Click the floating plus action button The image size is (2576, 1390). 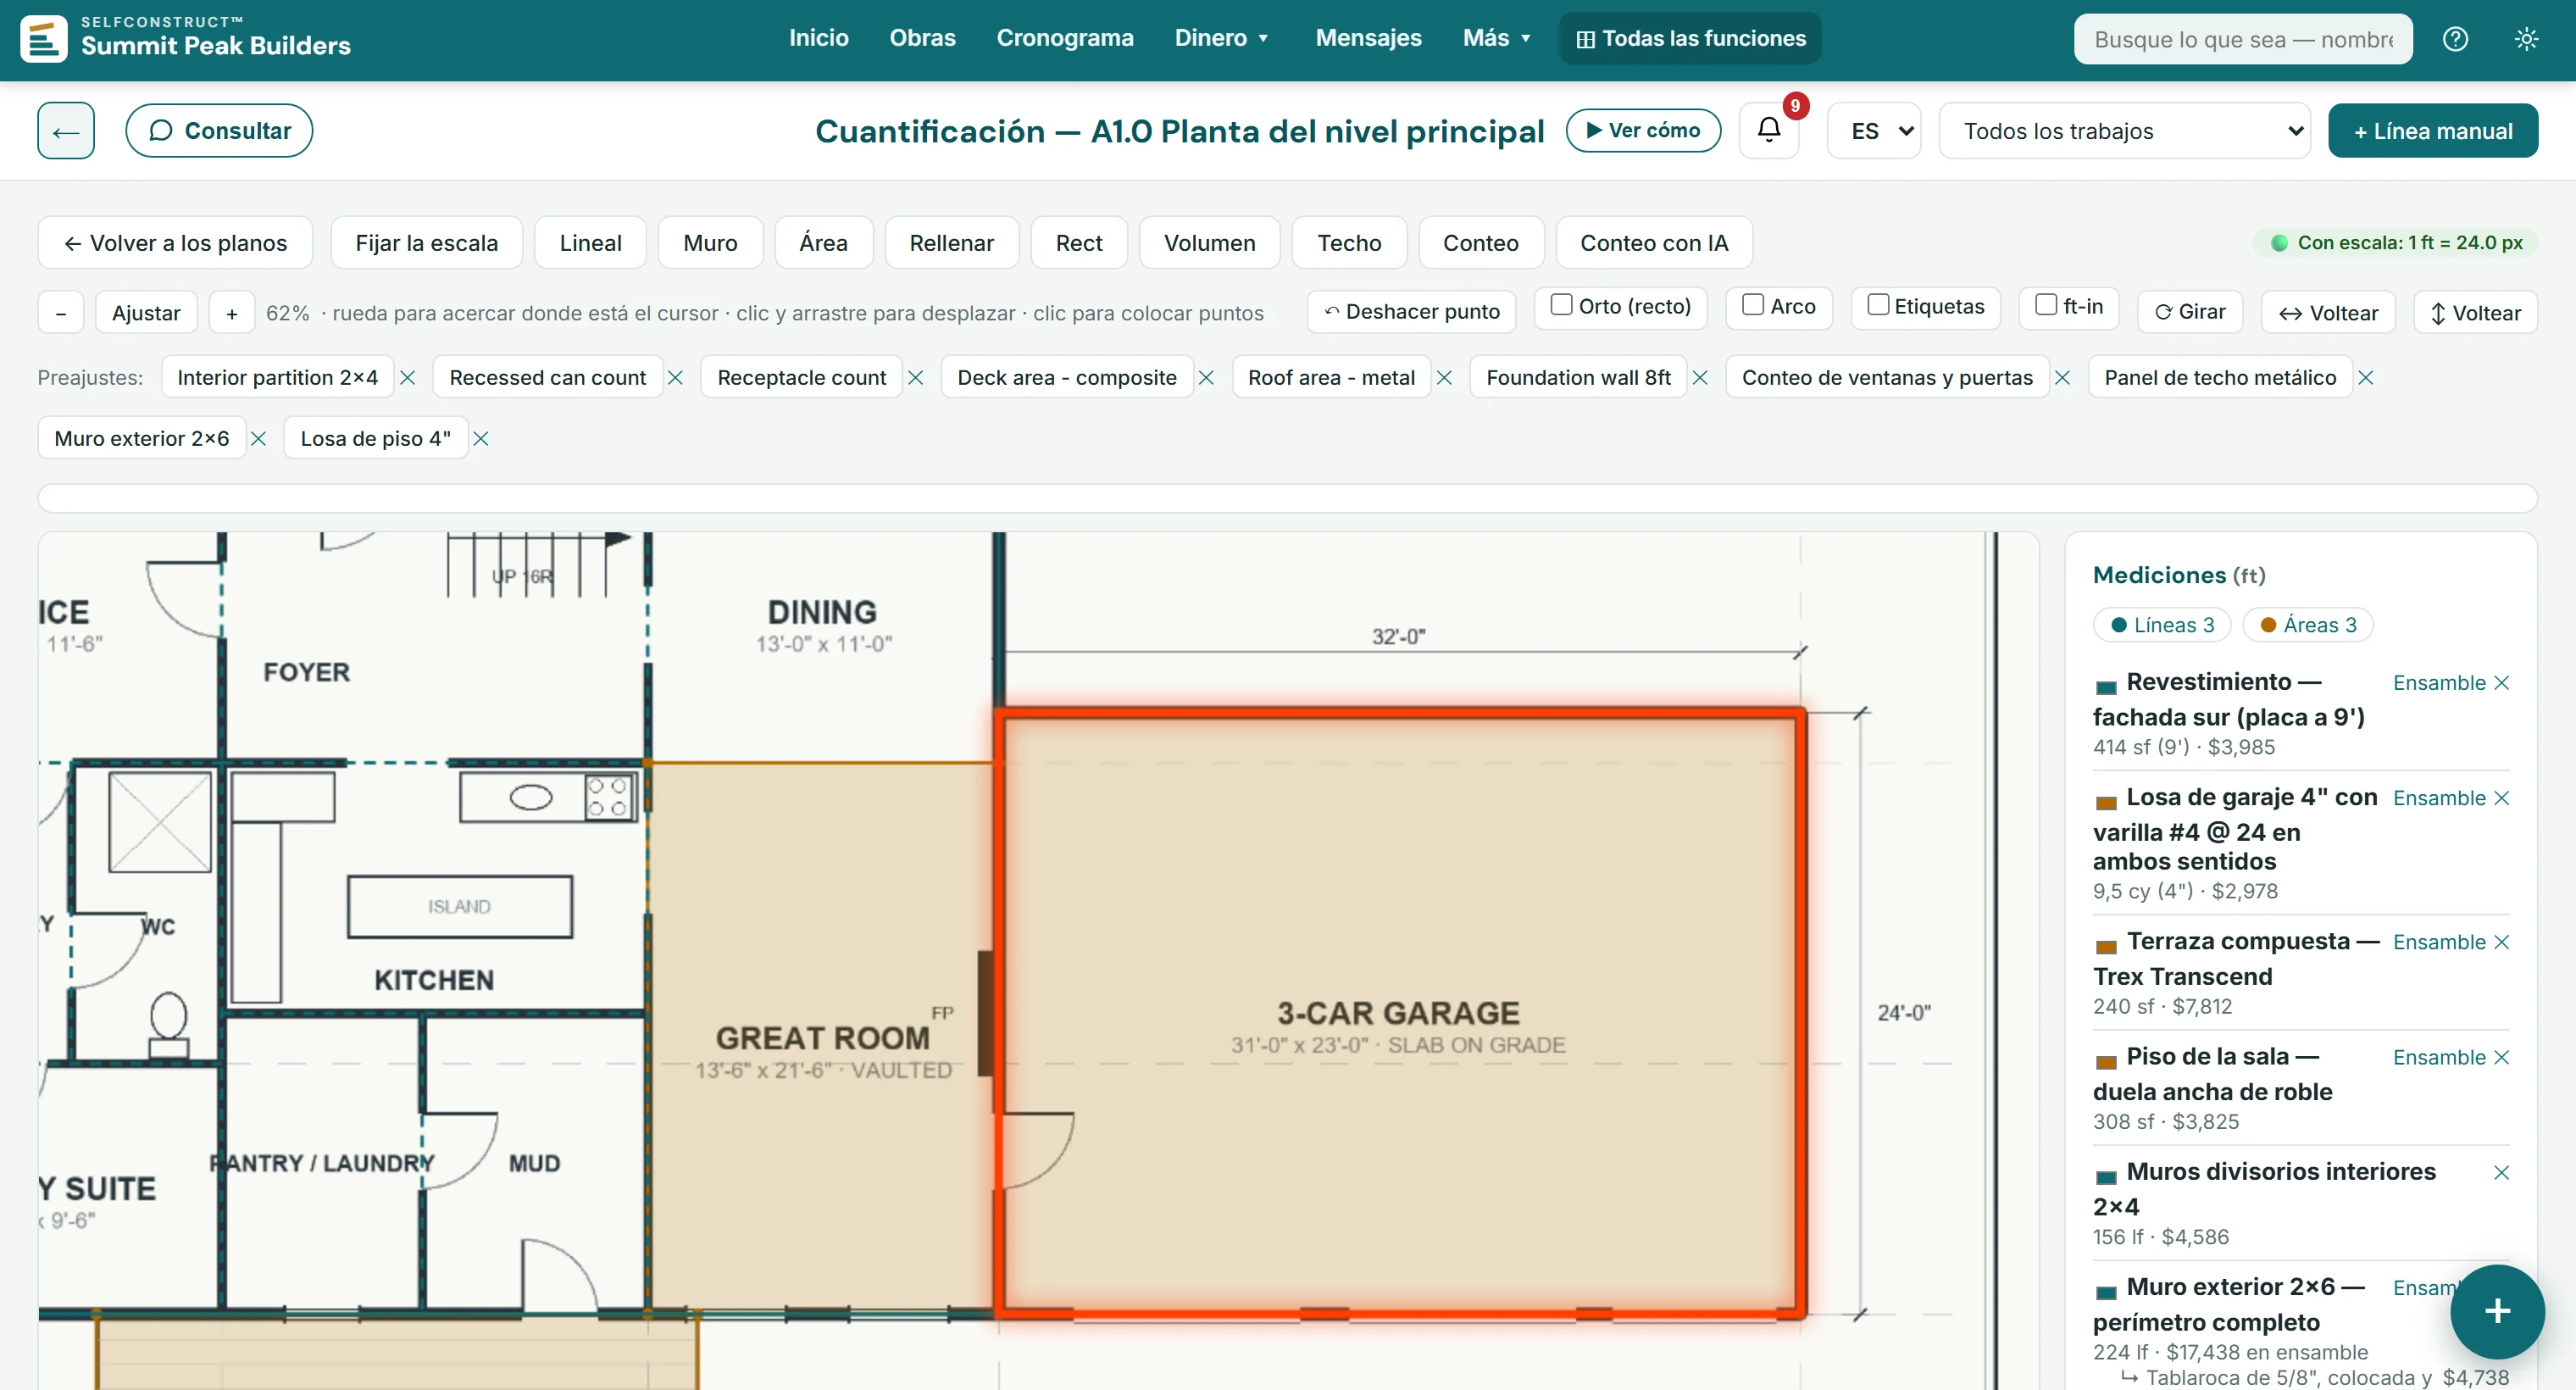coord(2497,1311)
